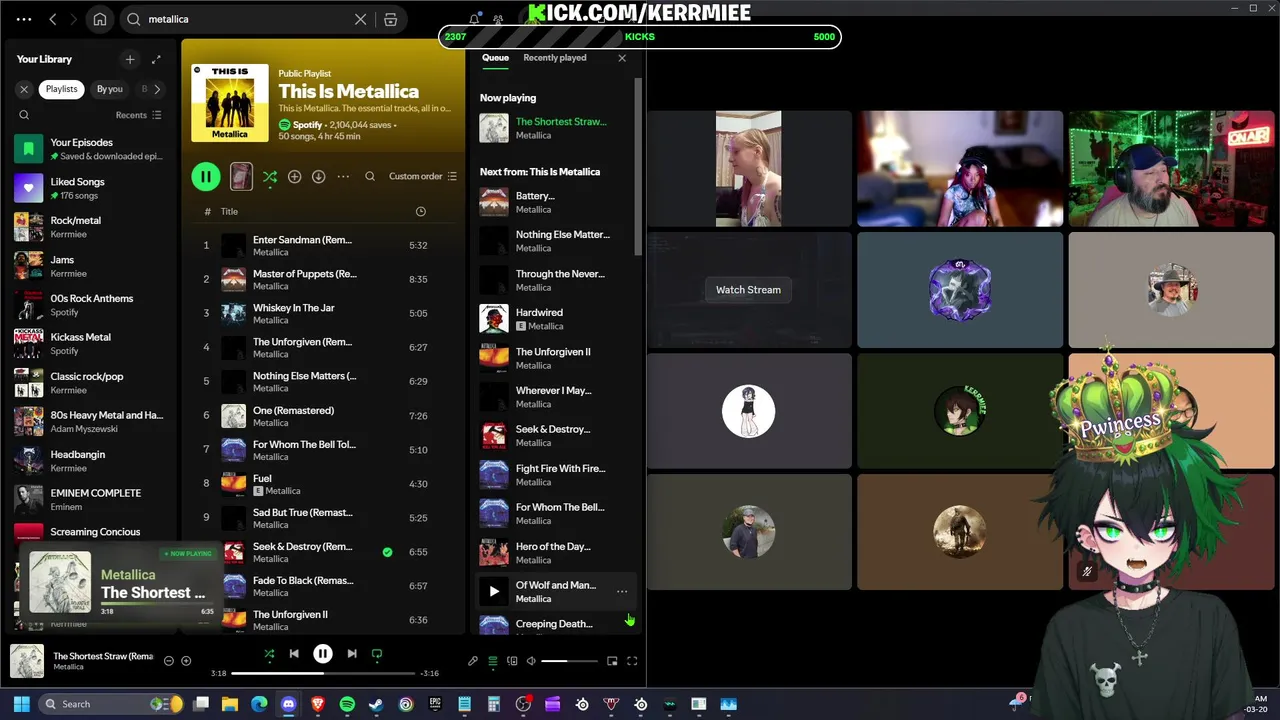The image size is (1280, 720).
Task: Select Hardwired in the queue
Action: click(x=555, y=319)
